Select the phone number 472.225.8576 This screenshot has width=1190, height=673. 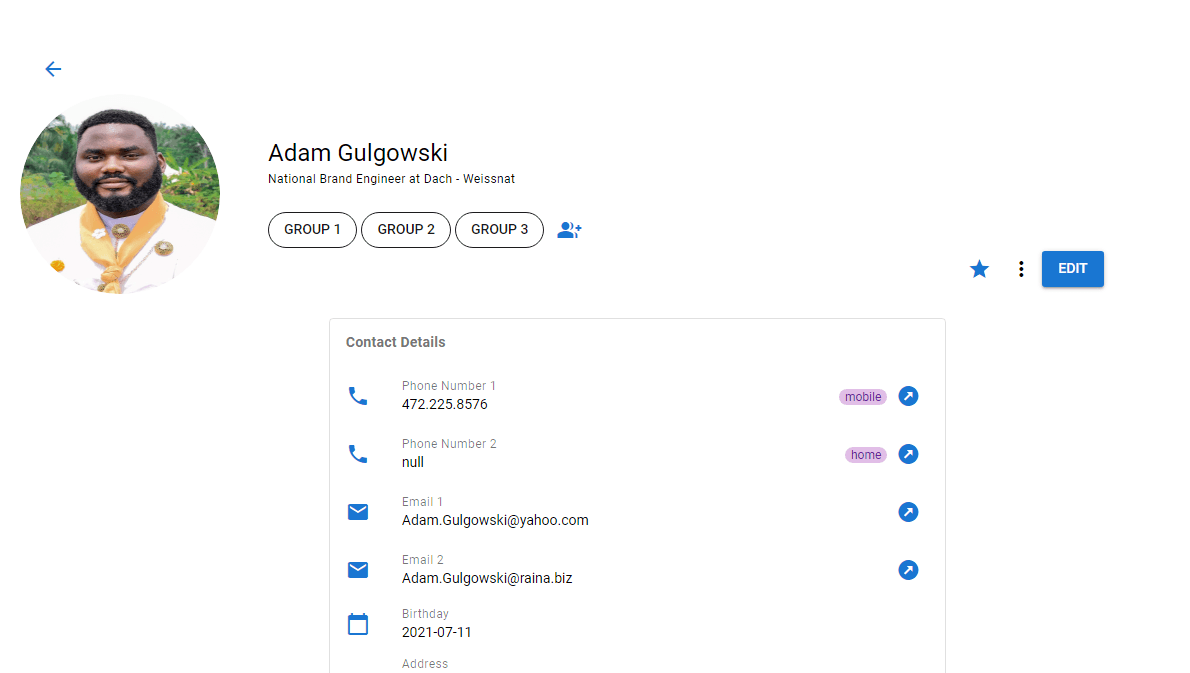[445, 404]
